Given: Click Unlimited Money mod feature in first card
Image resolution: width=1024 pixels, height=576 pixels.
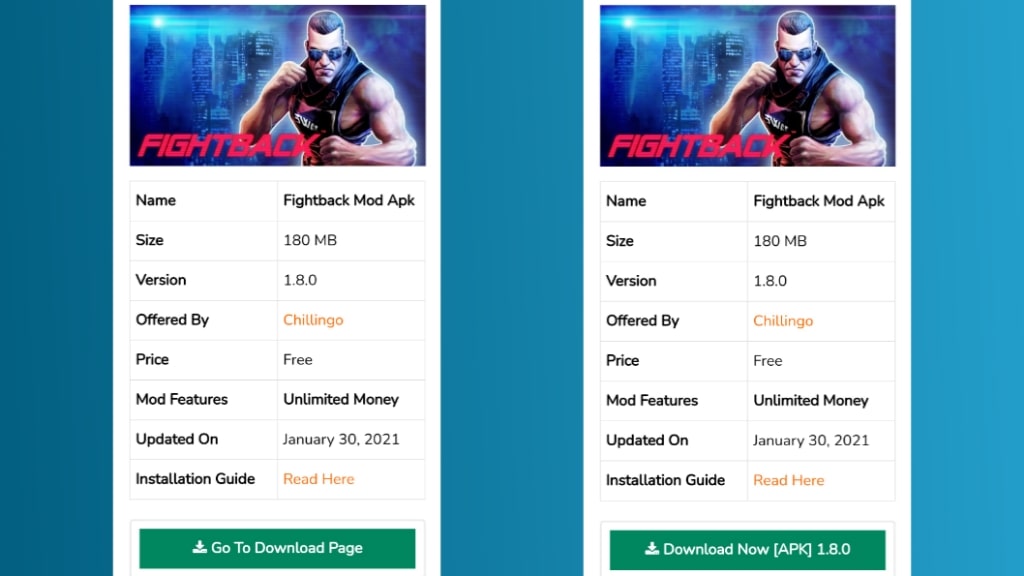Looking at the screenshot, I should (x=340, y=399).
